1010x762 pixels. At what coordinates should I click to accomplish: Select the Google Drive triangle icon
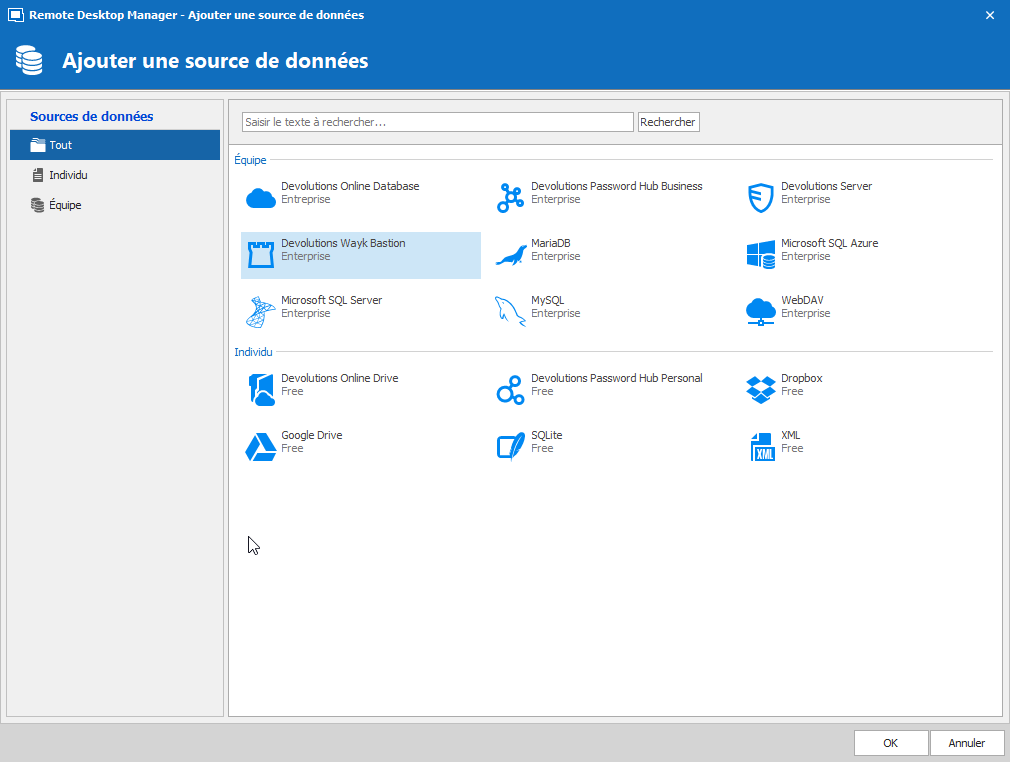(261, 447)
